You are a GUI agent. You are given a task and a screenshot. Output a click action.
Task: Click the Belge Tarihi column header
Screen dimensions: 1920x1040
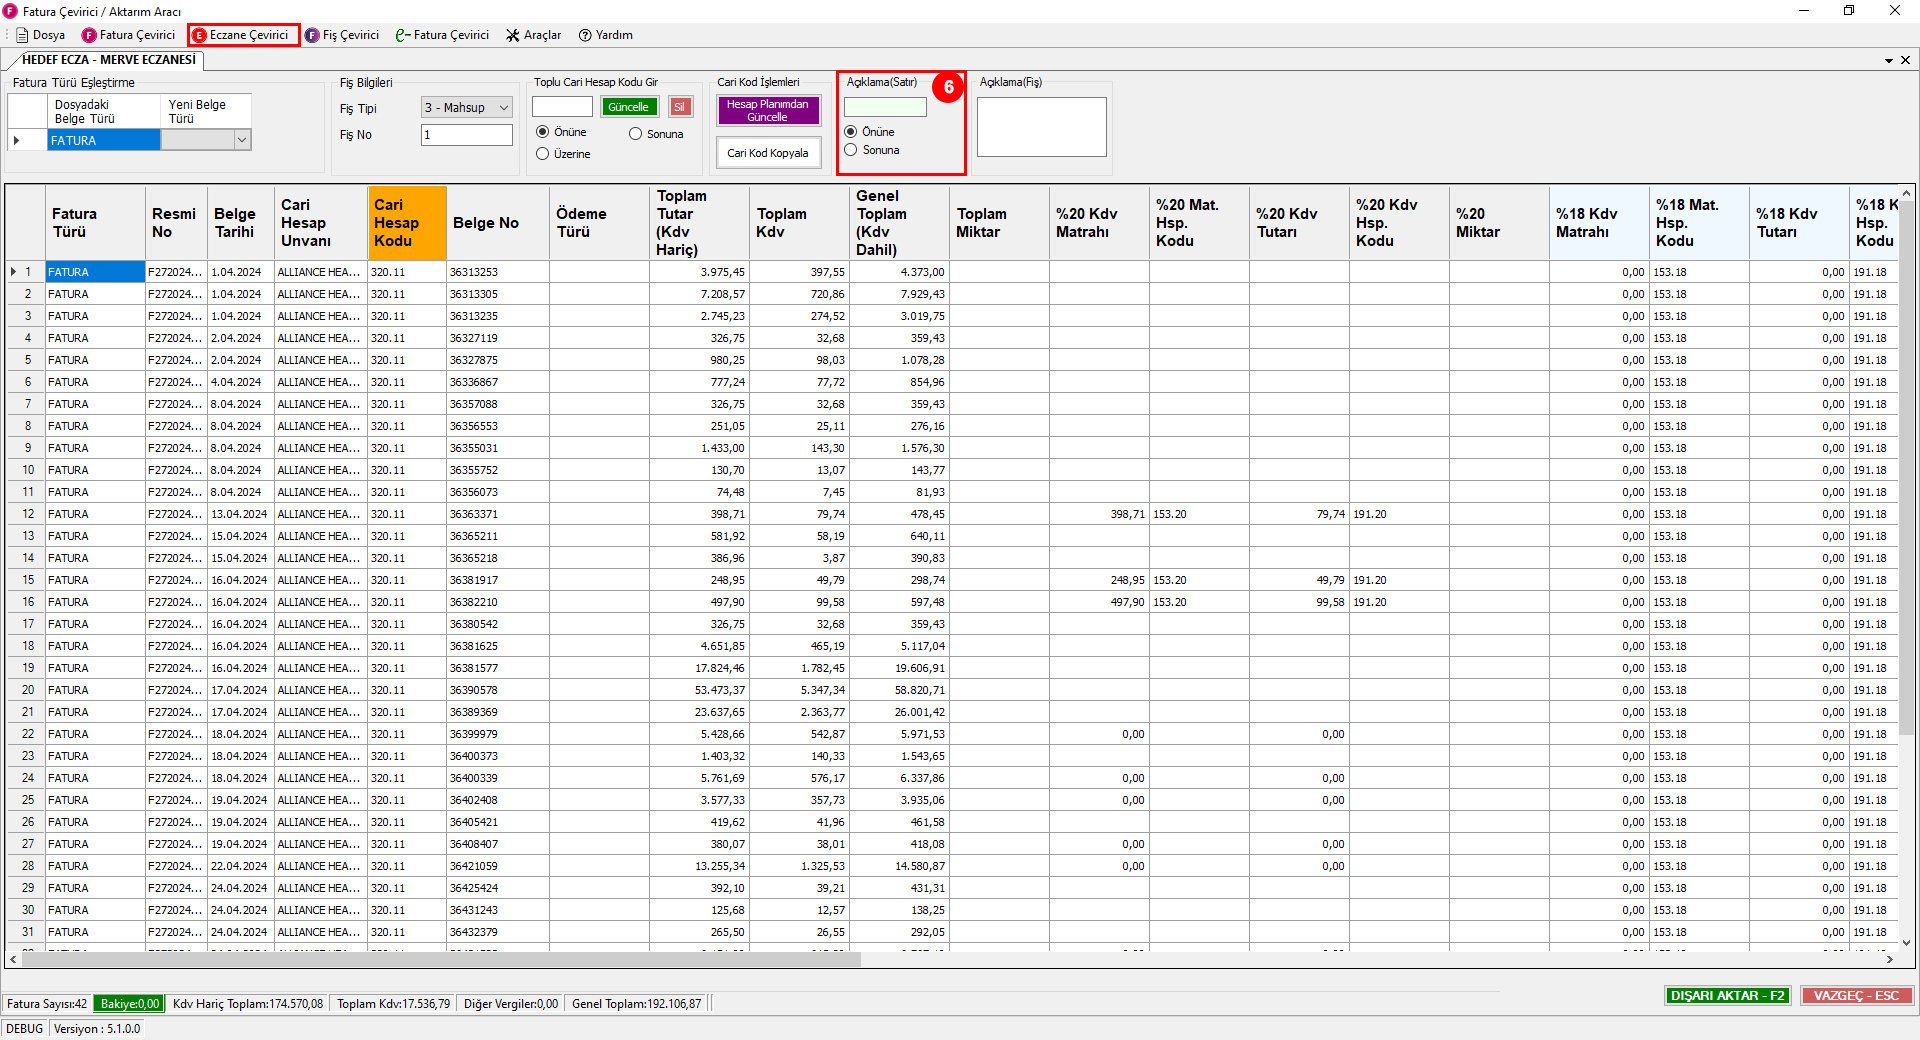tap(240, 223)
